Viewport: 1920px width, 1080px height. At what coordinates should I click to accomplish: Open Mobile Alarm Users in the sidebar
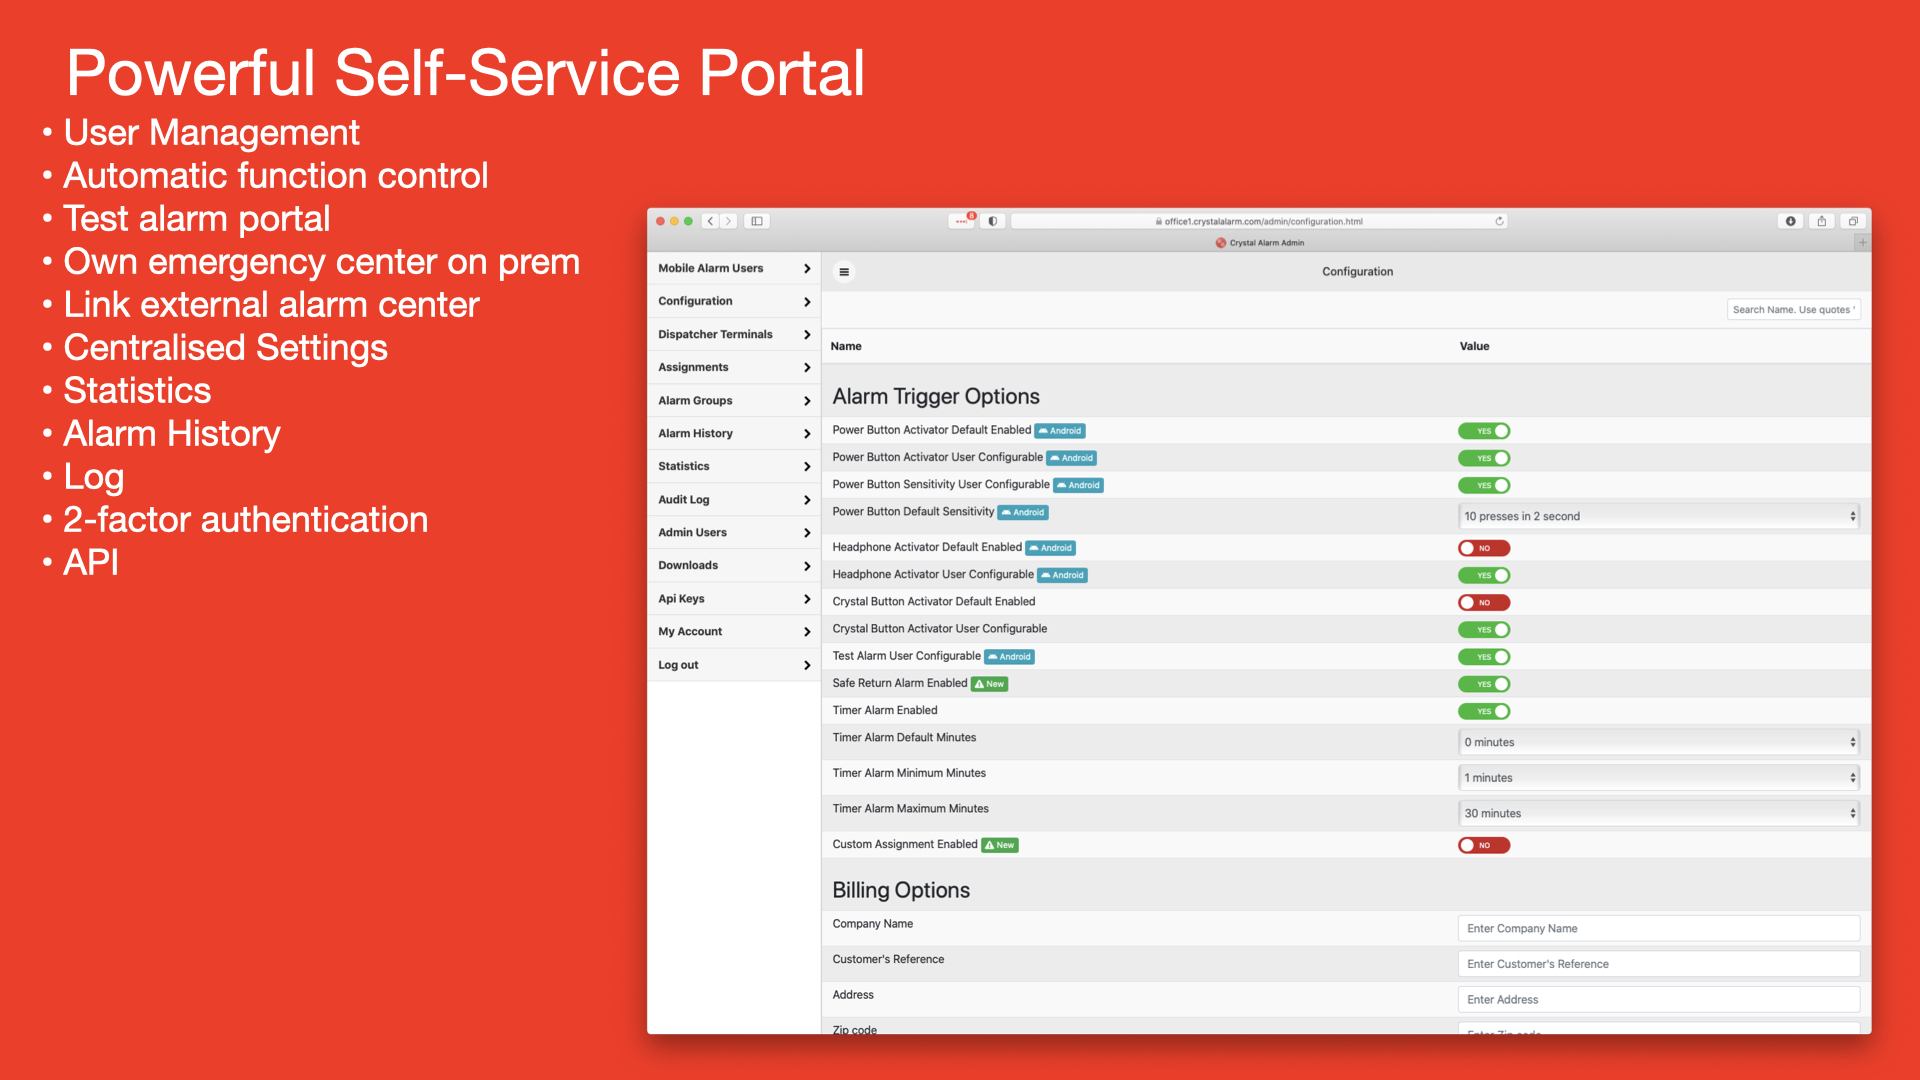[x=734, y=268]
